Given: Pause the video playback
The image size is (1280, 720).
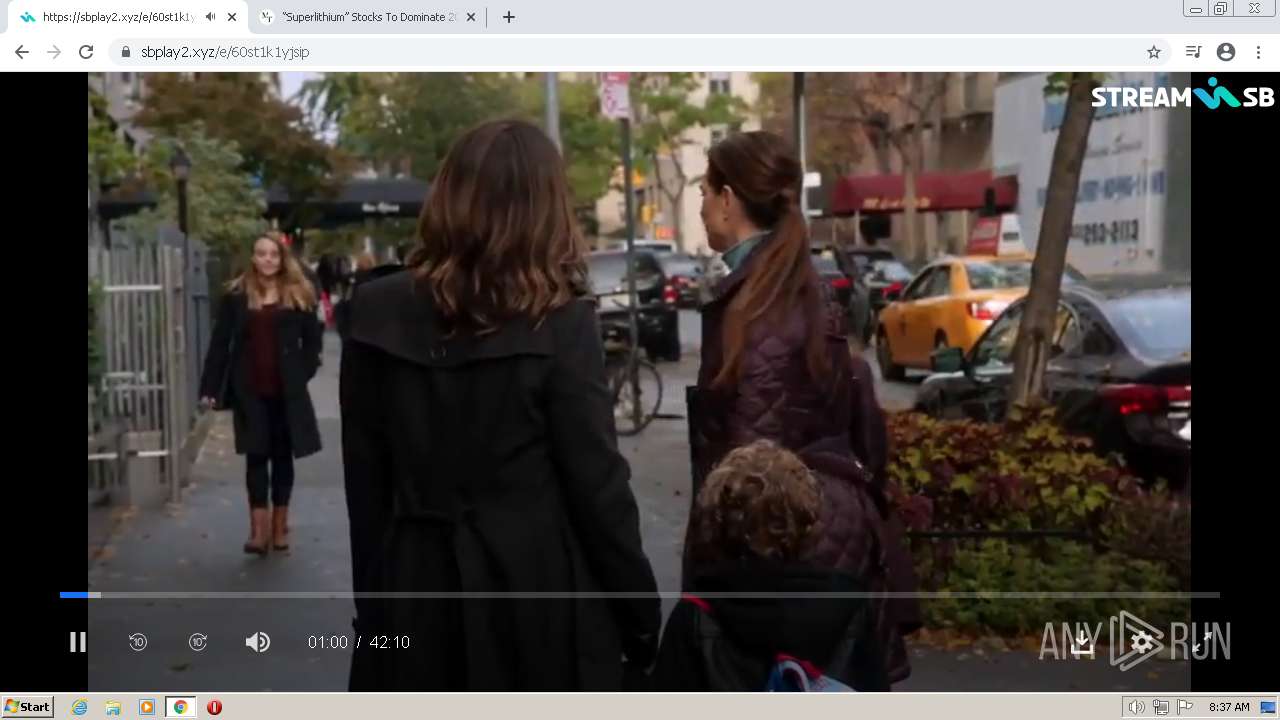Looking at the screenshot, I should [77, 642].
